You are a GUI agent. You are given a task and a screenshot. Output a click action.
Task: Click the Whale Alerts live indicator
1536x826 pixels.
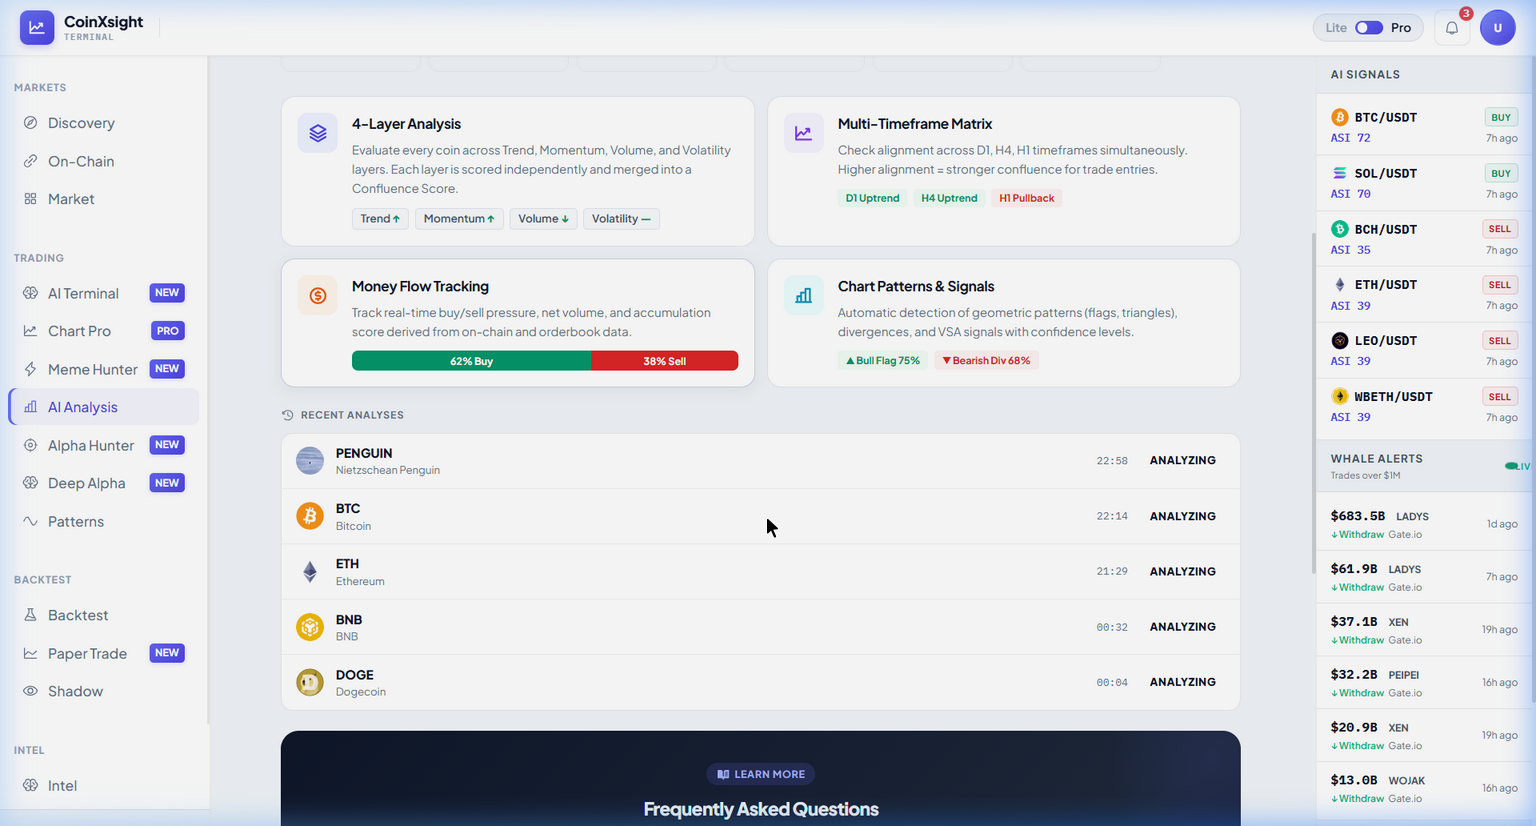coord(1517,466)
